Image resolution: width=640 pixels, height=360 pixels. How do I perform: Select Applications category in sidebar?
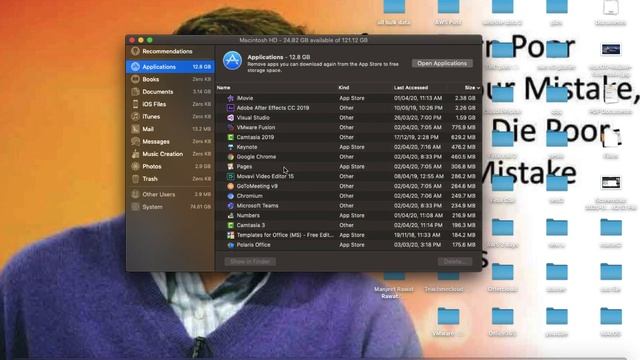170,67
